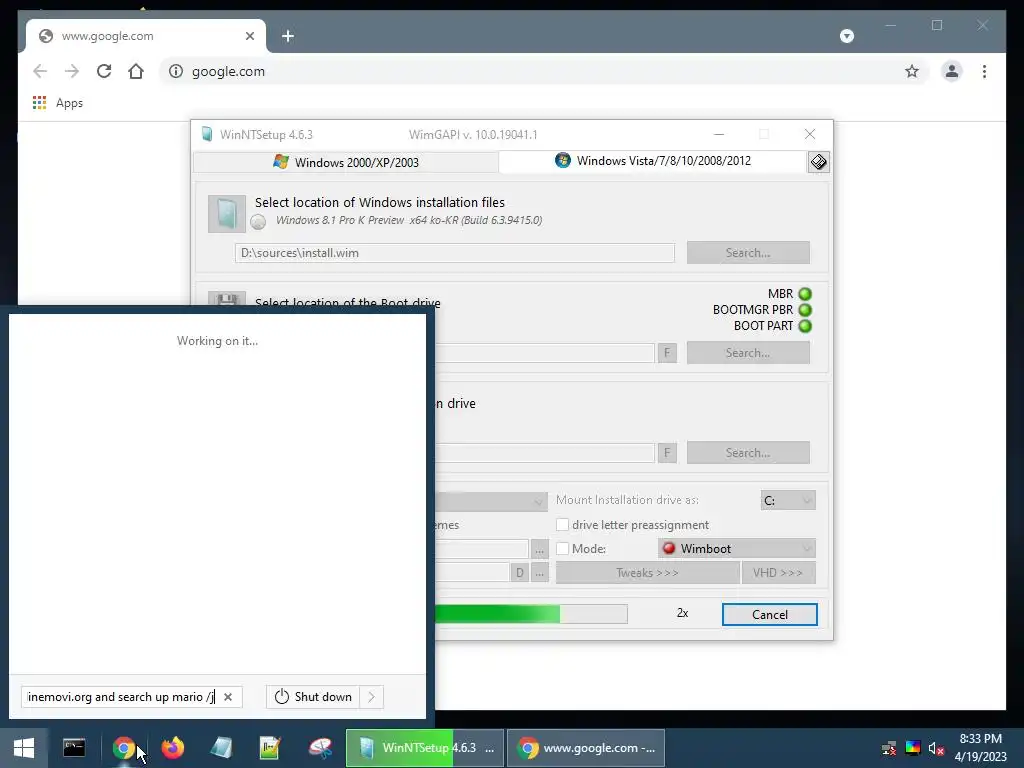The image size is (1024, 768).
Task: View site information icon for google.com
Action: [x=176, y=71]
